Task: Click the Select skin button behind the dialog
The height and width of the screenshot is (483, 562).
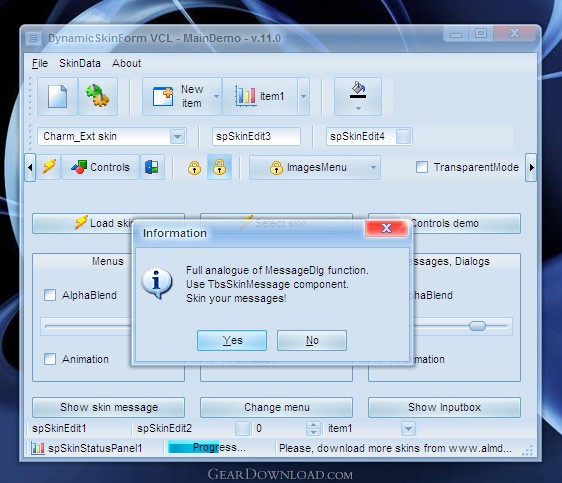Action: click(x=276, y=217)
